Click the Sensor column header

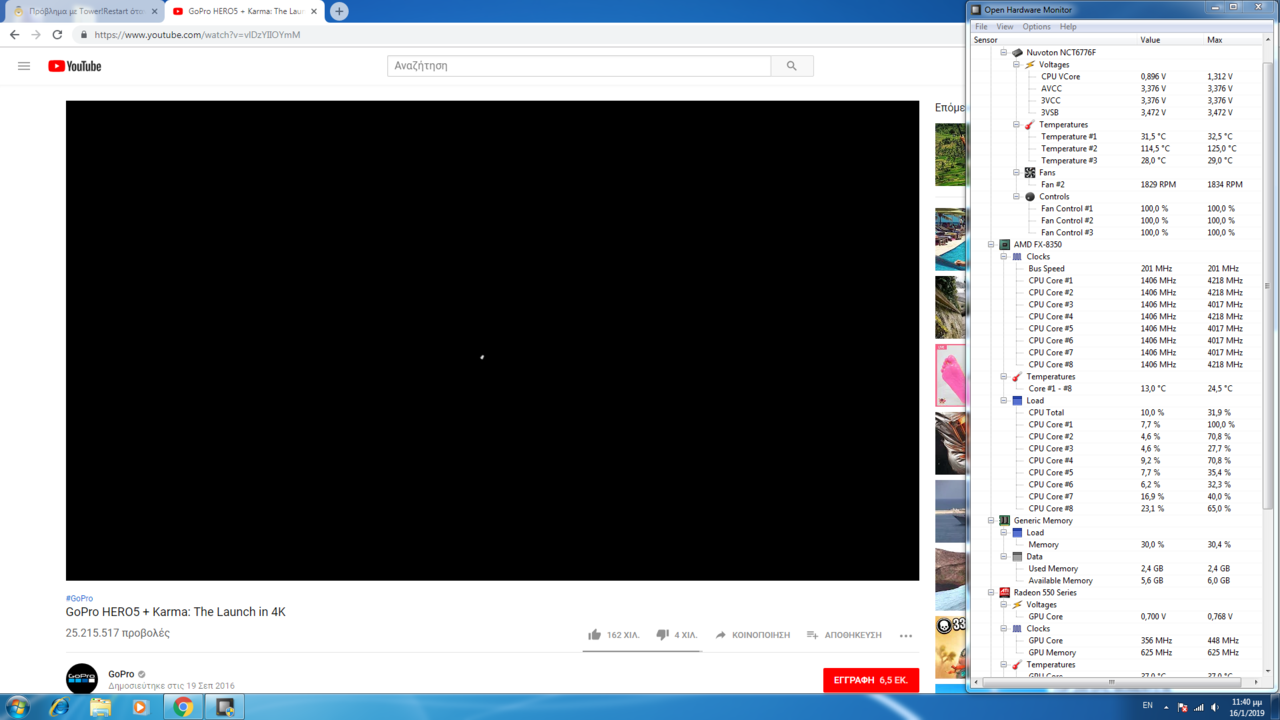[x=1055, y=40]
